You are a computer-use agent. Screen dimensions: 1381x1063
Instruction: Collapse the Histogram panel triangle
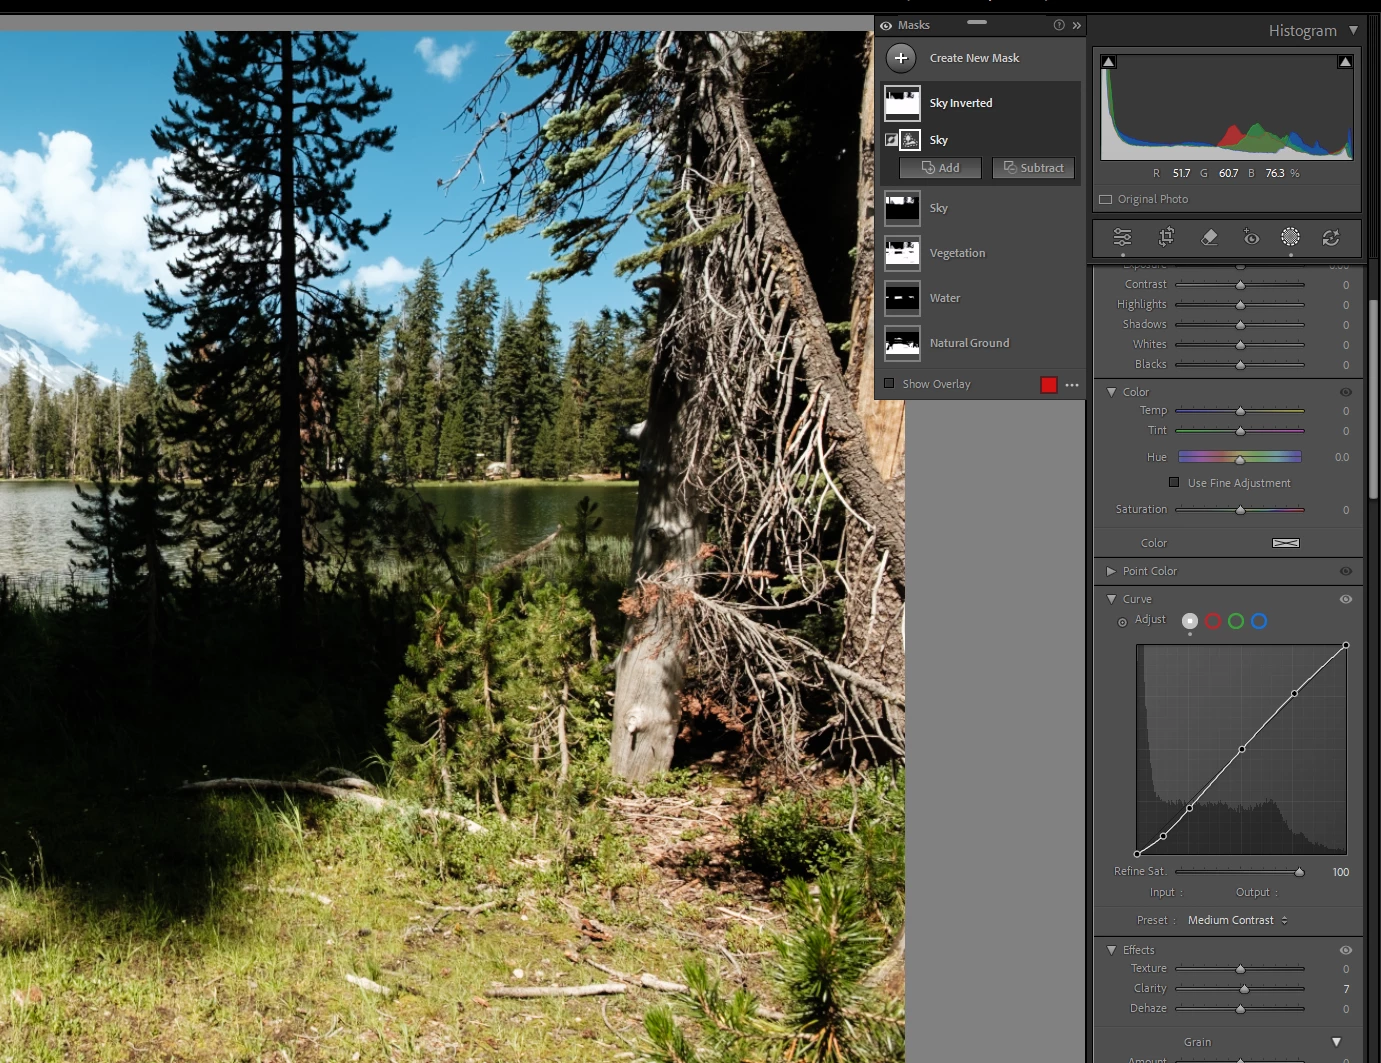pos(1353,30)
